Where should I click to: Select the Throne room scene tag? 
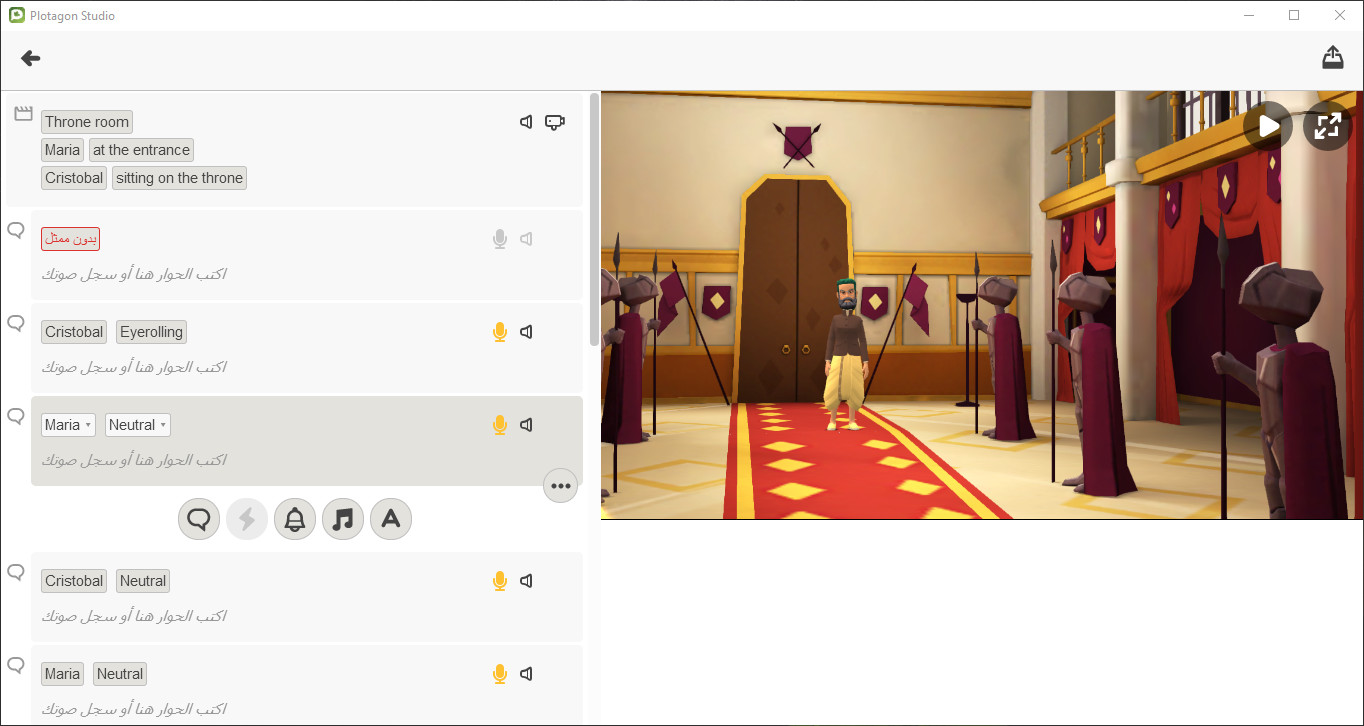(x=87, y=122)
